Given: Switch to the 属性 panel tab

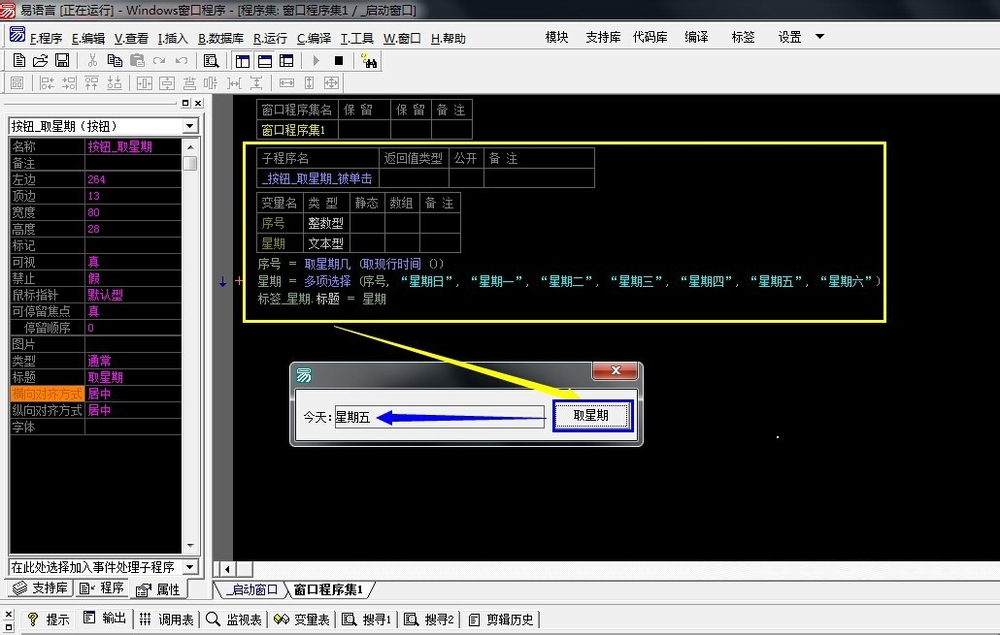Looking at the screenshot, I should pos(158,589).
